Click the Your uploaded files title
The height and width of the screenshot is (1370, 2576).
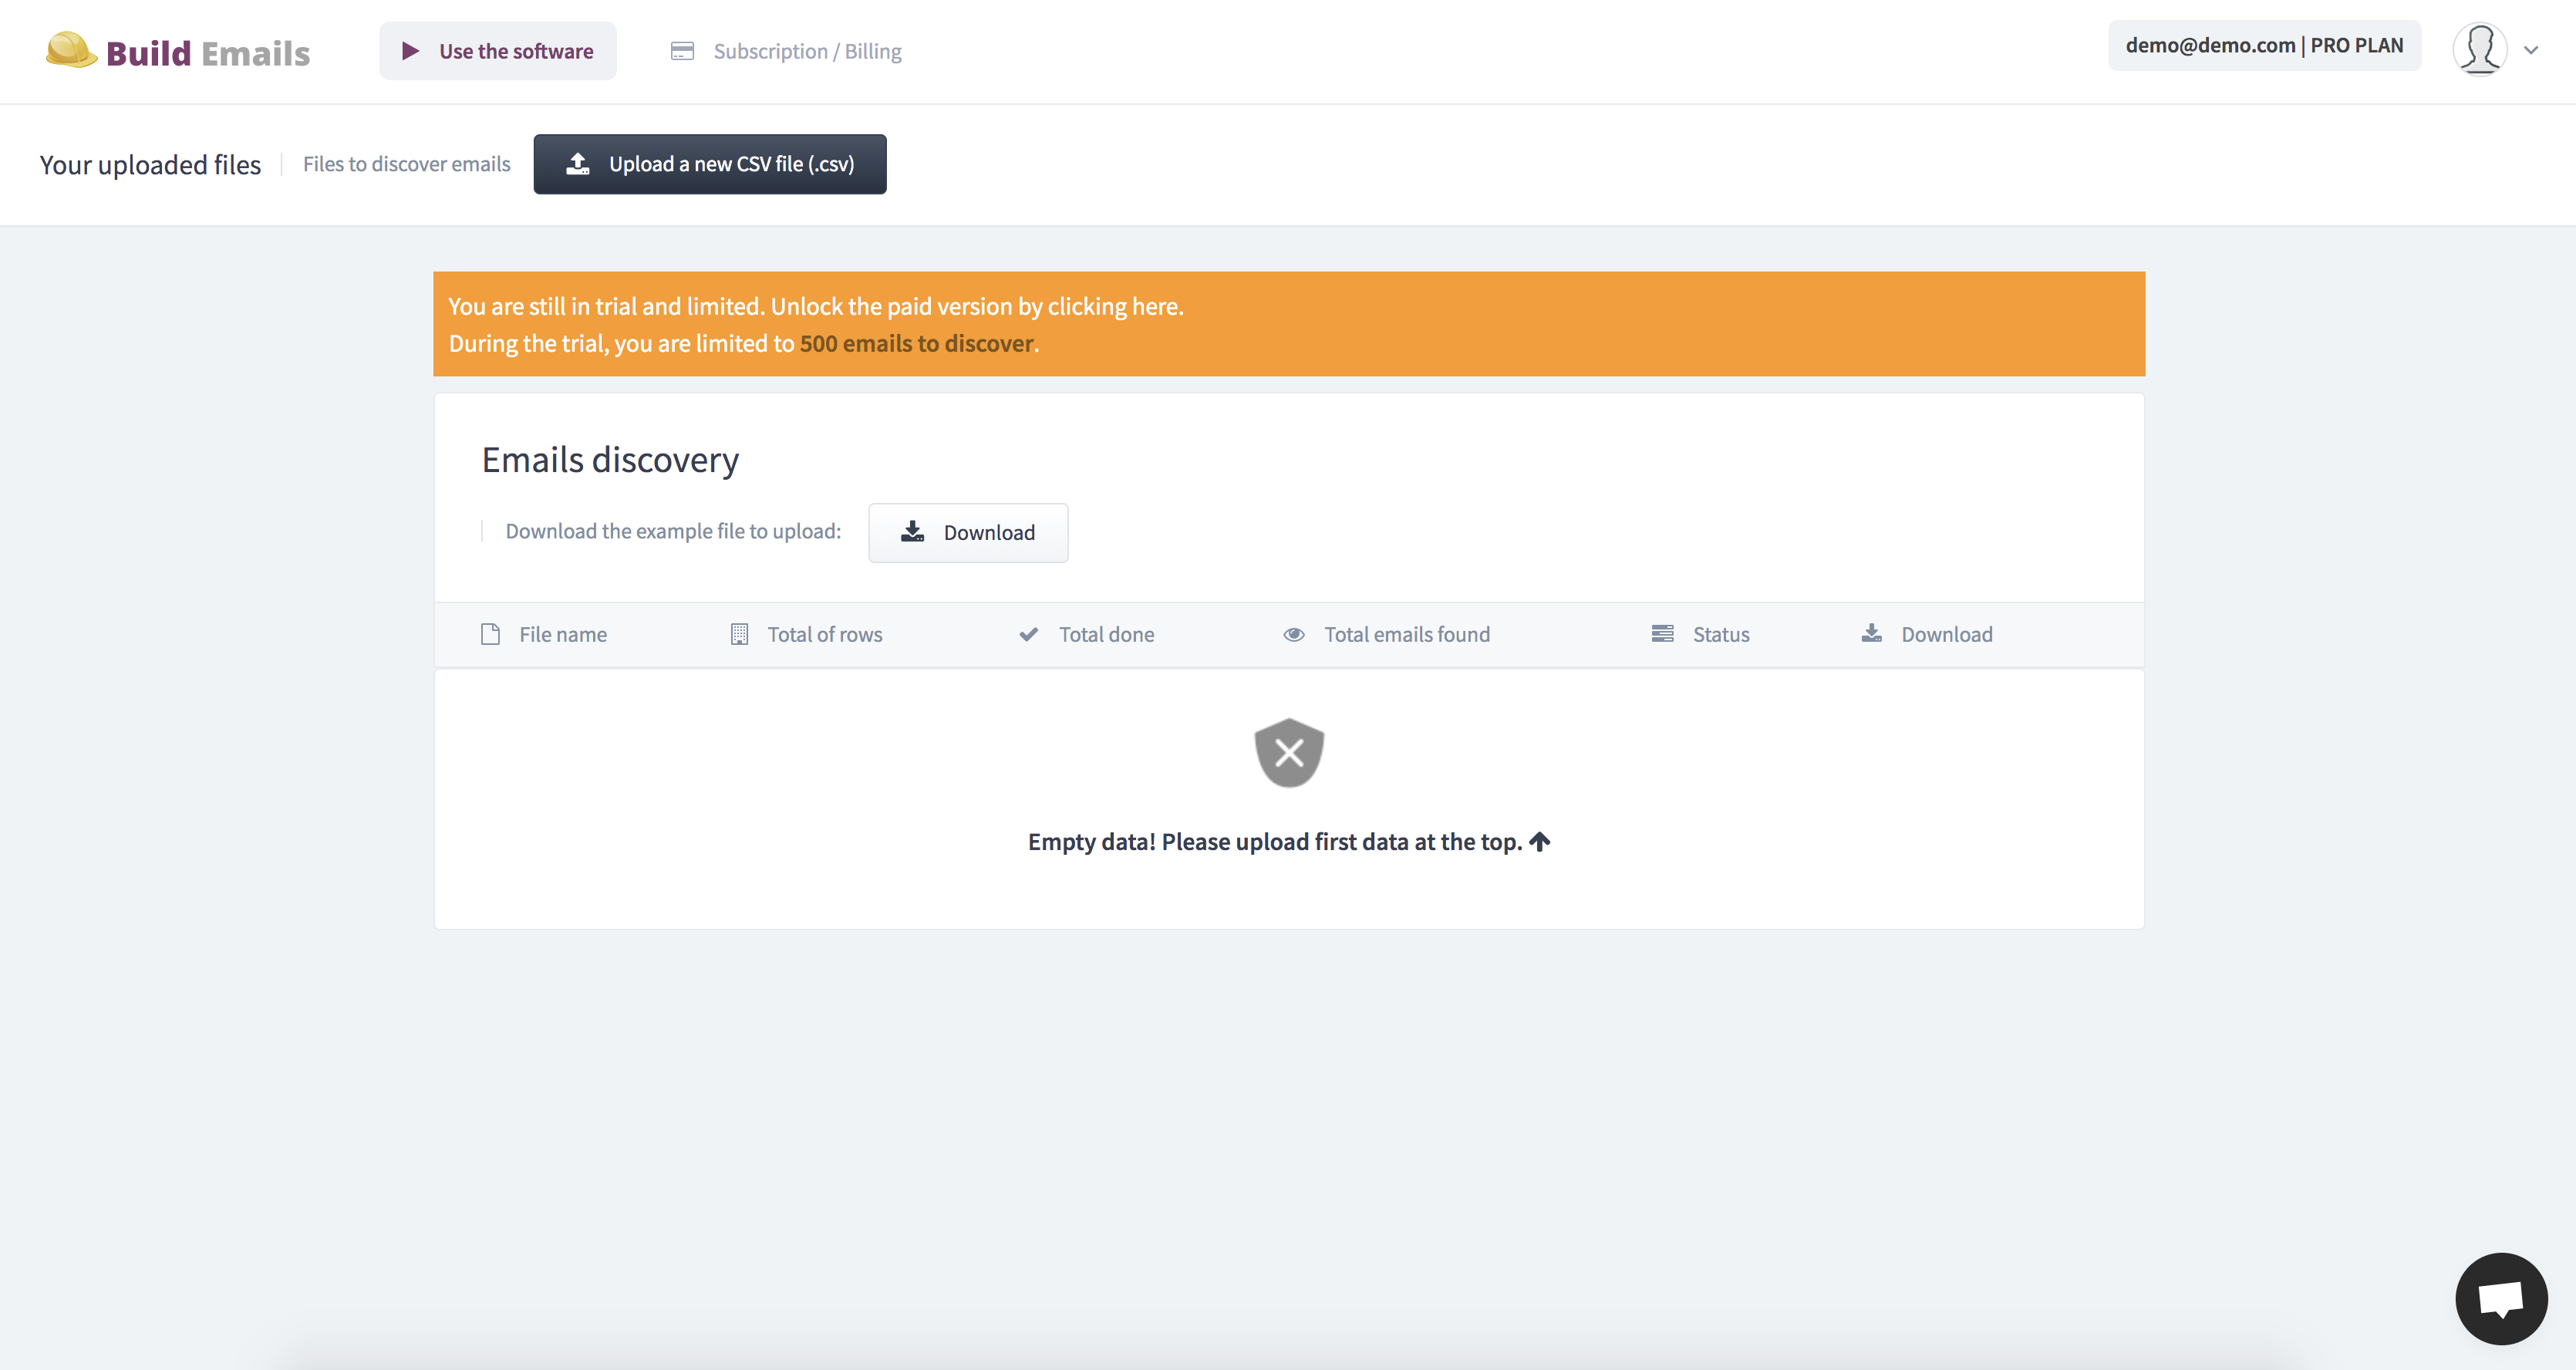[x=150, y=164]
